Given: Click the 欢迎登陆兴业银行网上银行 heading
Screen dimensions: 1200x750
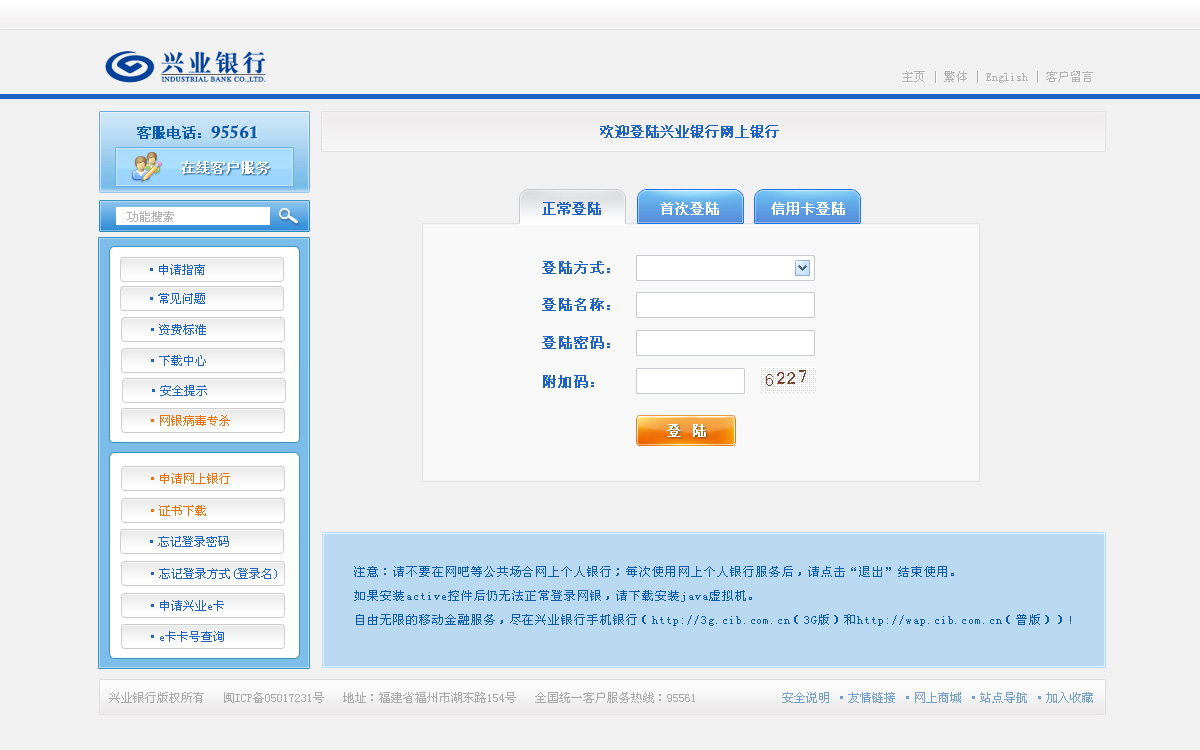Looking at the screenshot, I should point(689,132).
